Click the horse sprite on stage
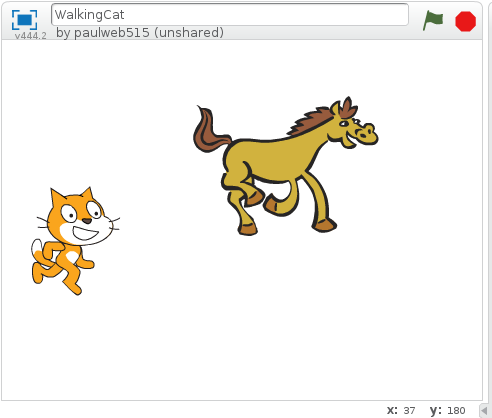492x418 pixels. (x=285, y=166)
